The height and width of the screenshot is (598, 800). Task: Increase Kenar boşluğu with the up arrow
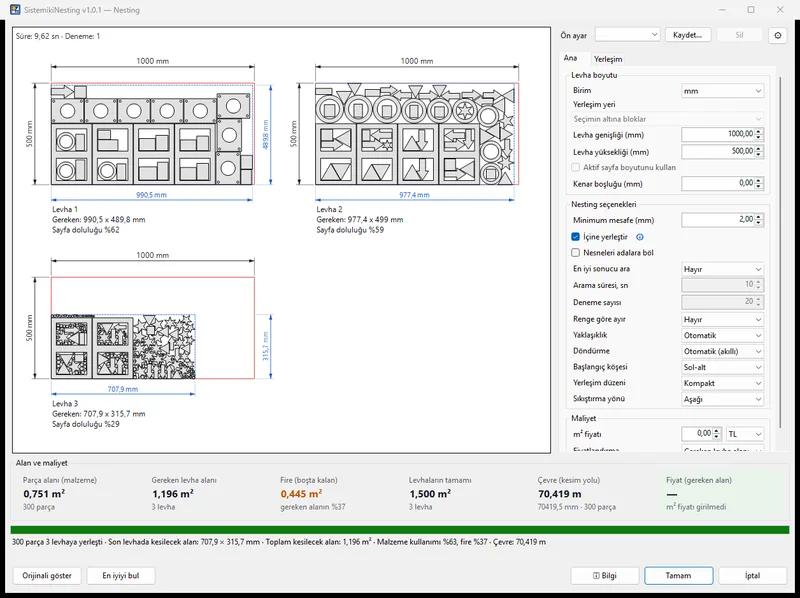coord(759,181)
